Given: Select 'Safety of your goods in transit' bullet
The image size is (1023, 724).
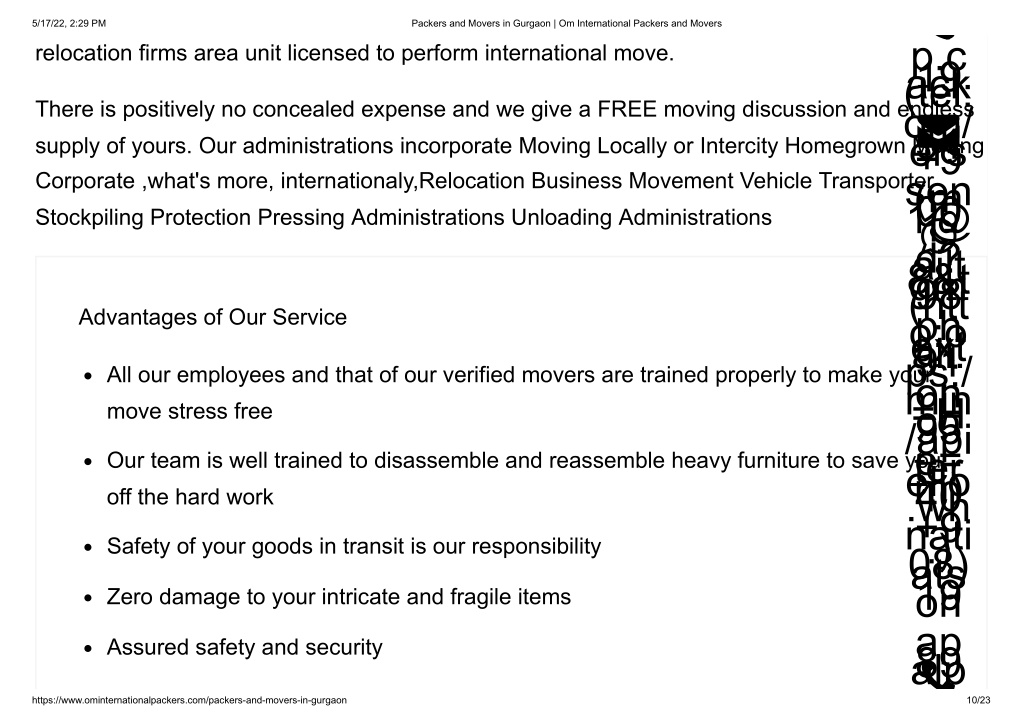Looking at the screenshot, I should (x=353, y=547).
